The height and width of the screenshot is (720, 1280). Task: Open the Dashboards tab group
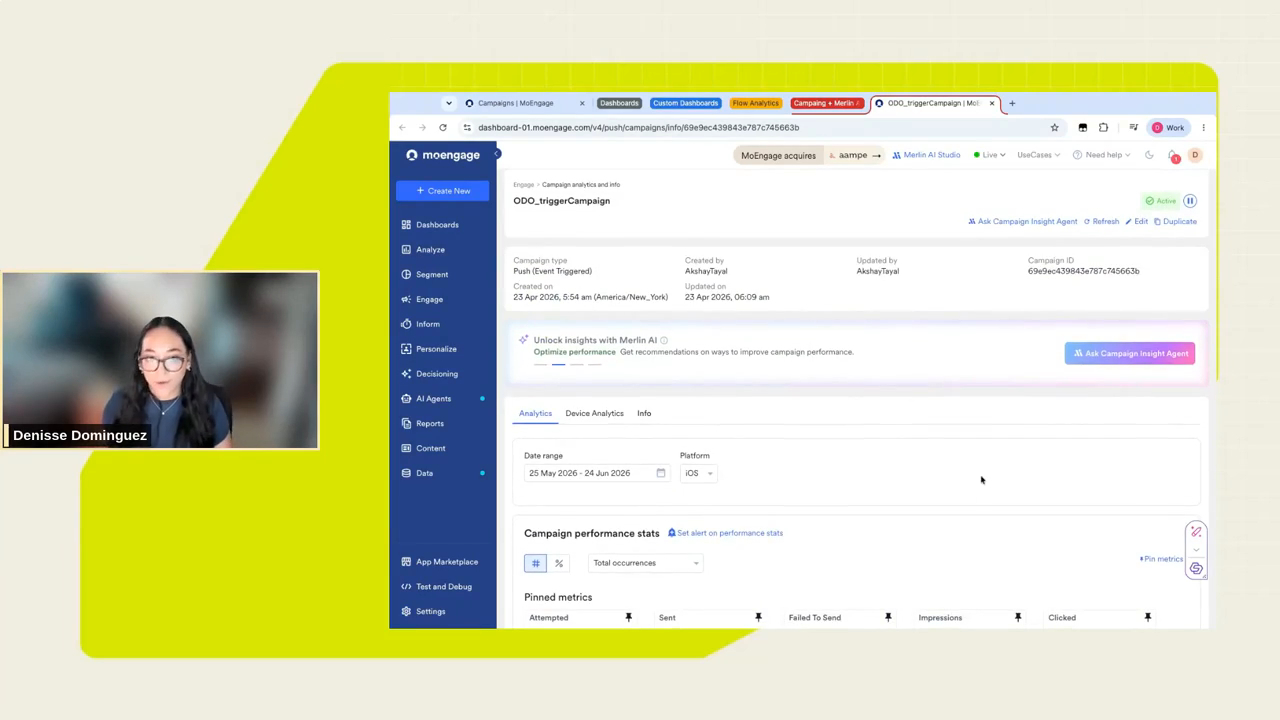[619, 103]
